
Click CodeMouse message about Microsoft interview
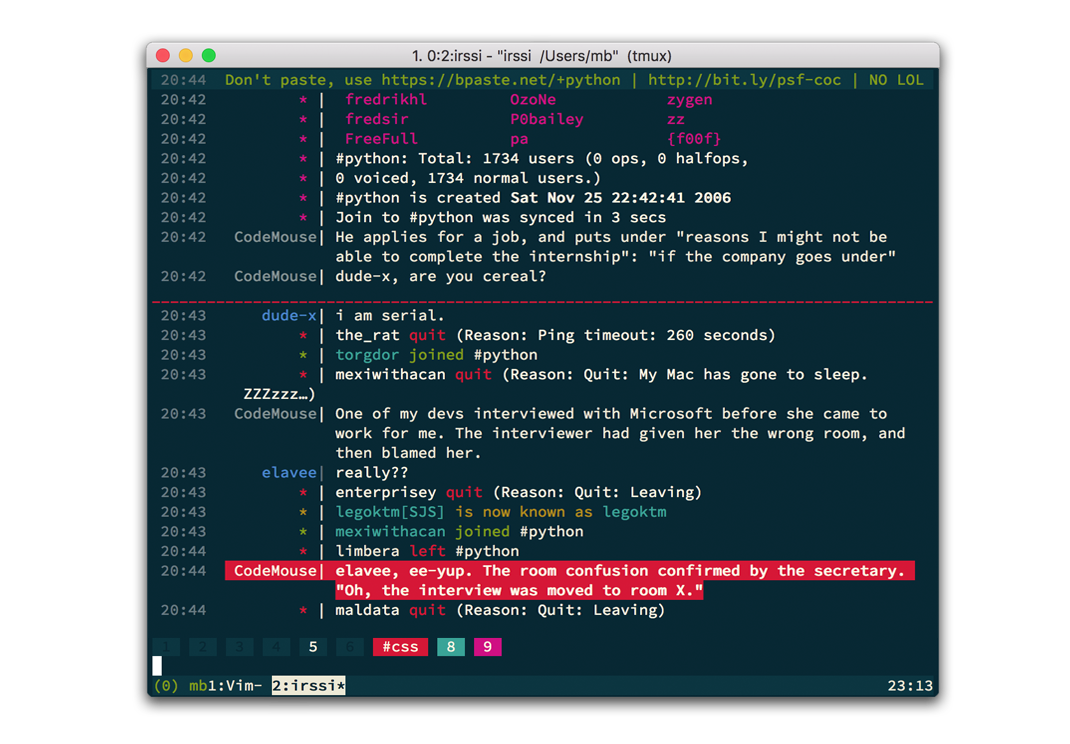(x=620, y=433)
